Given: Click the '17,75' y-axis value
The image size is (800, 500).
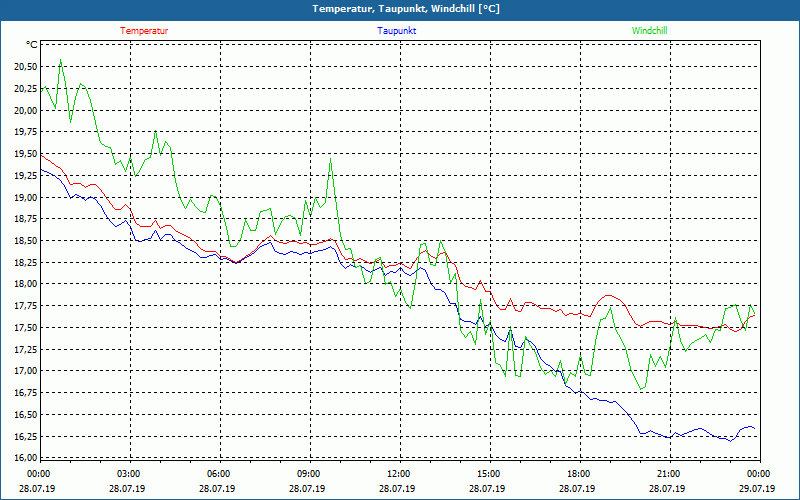Looking at the screenshot, I should pyautogui.click(x=26, y=306).
